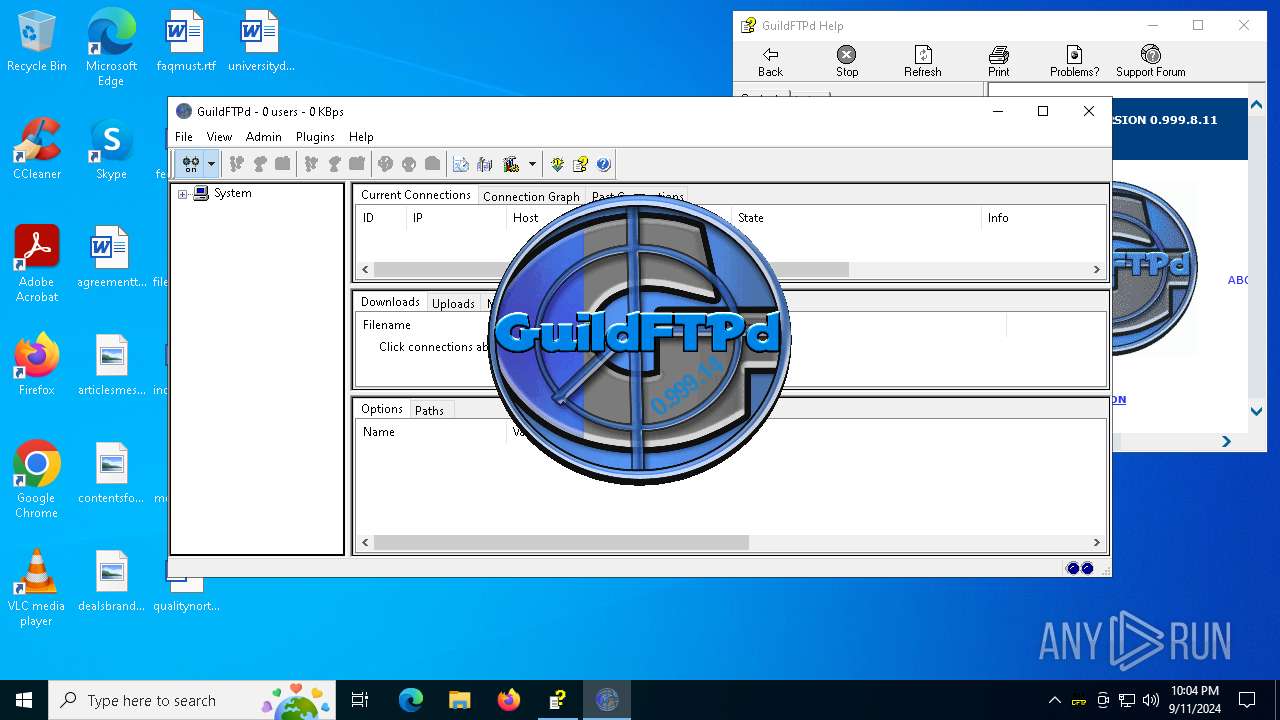Click the Options list horizontal scrollbar thumb
The width and height of the screenshot is (1280, 720).
coord(561,542)
